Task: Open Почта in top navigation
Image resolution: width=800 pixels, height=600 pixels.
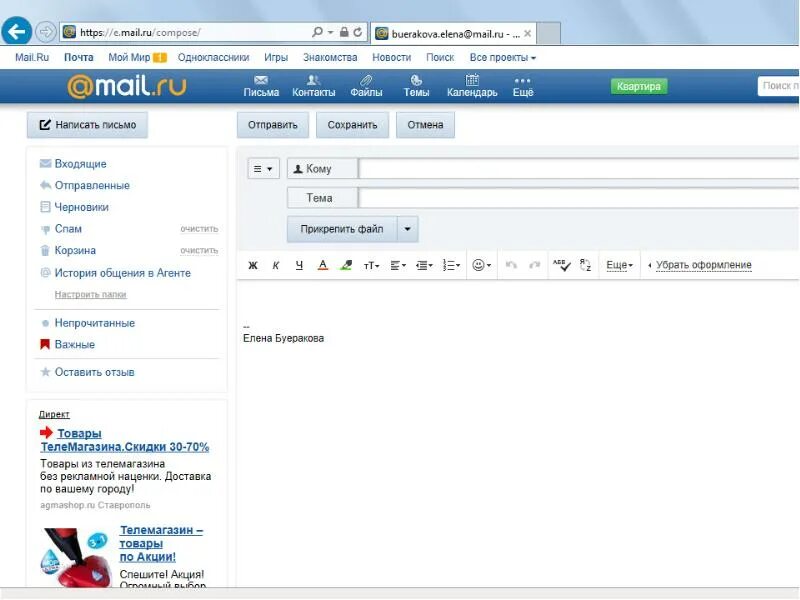Action: [x=79, y=57]
